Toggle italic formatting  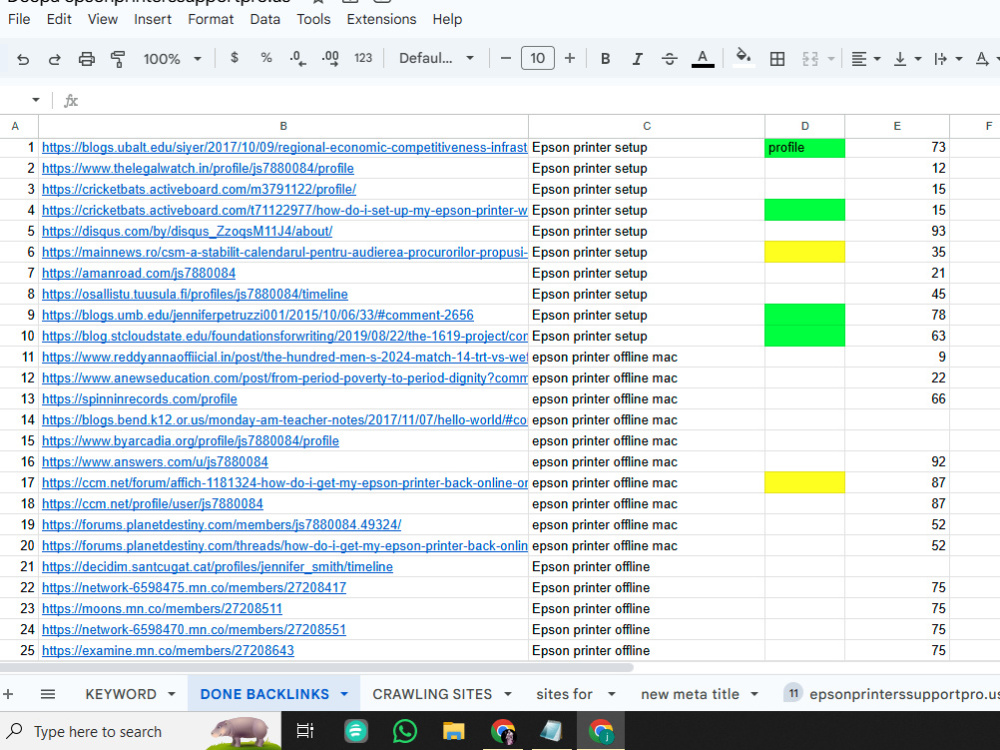click(x=637, y=59)
